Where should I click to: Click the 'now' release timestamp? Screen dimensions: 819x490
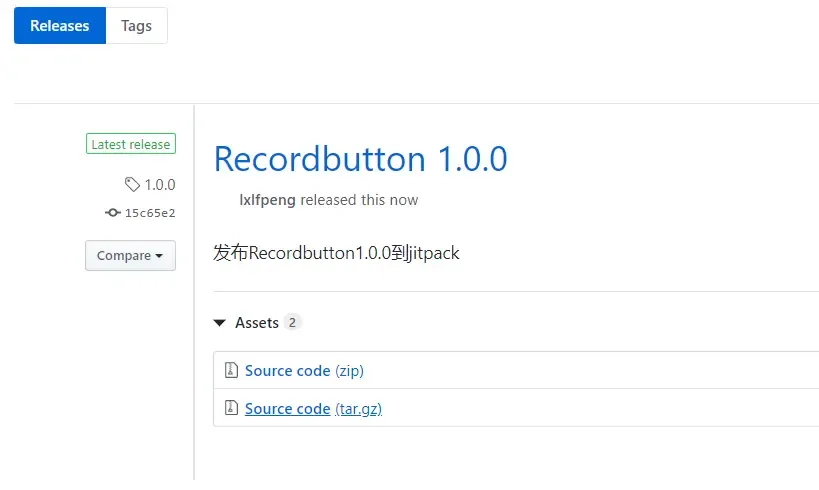pos(404,200)
